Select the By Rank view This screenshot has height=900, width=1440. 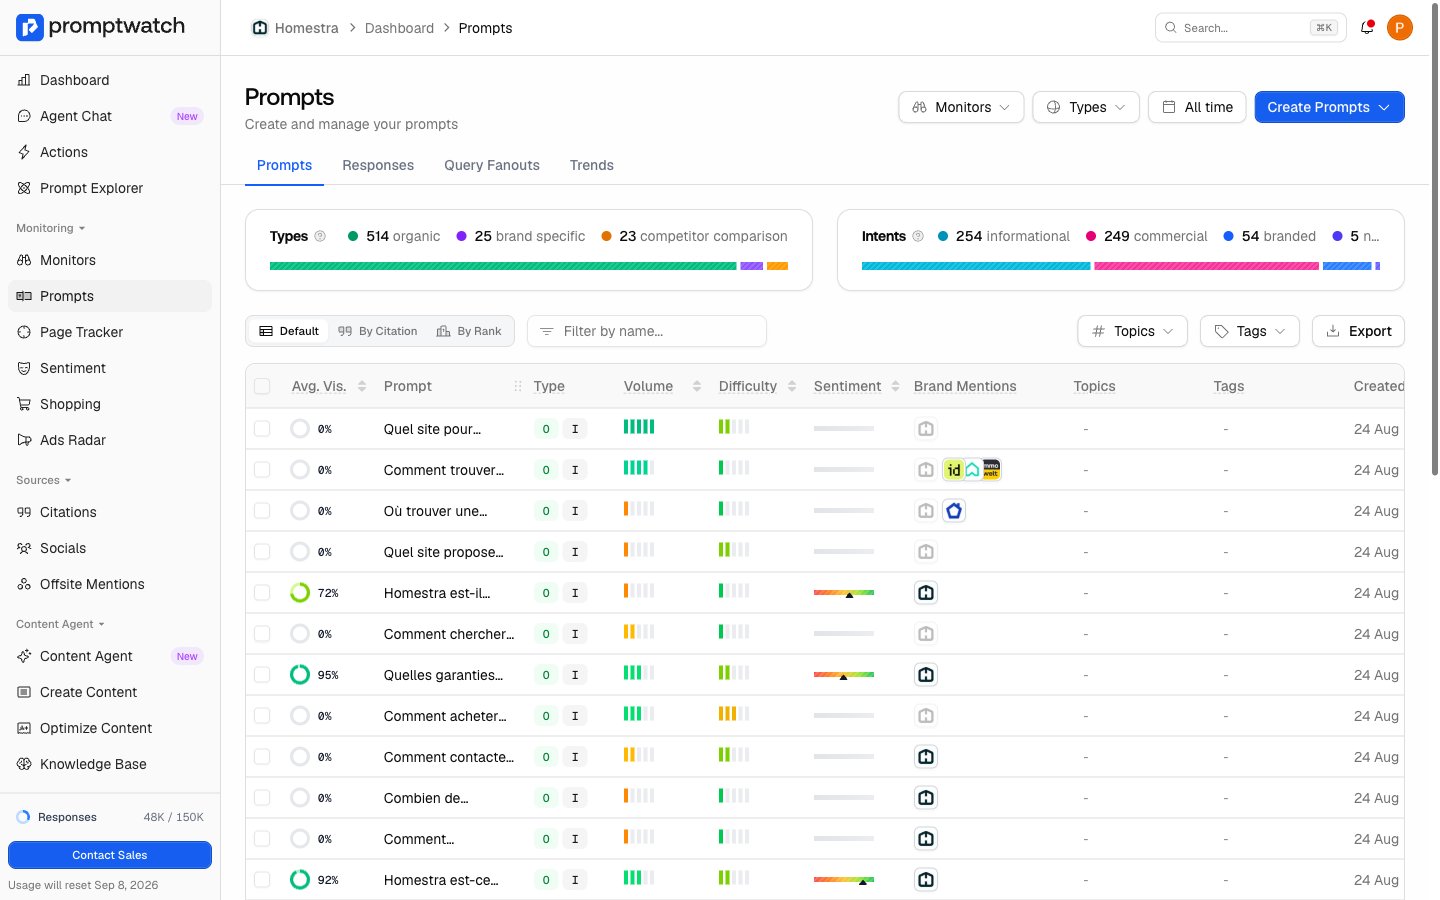469,331
